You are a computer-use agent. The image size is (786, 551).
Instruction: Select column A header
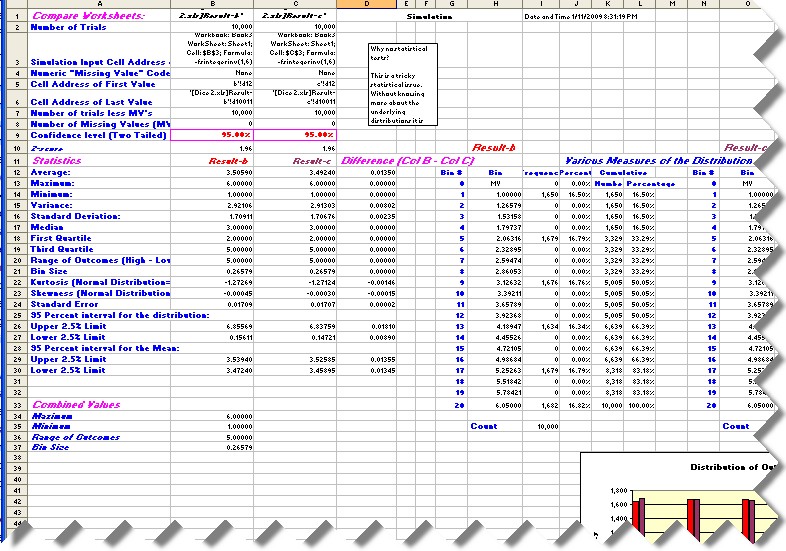(x=99, y=4)
